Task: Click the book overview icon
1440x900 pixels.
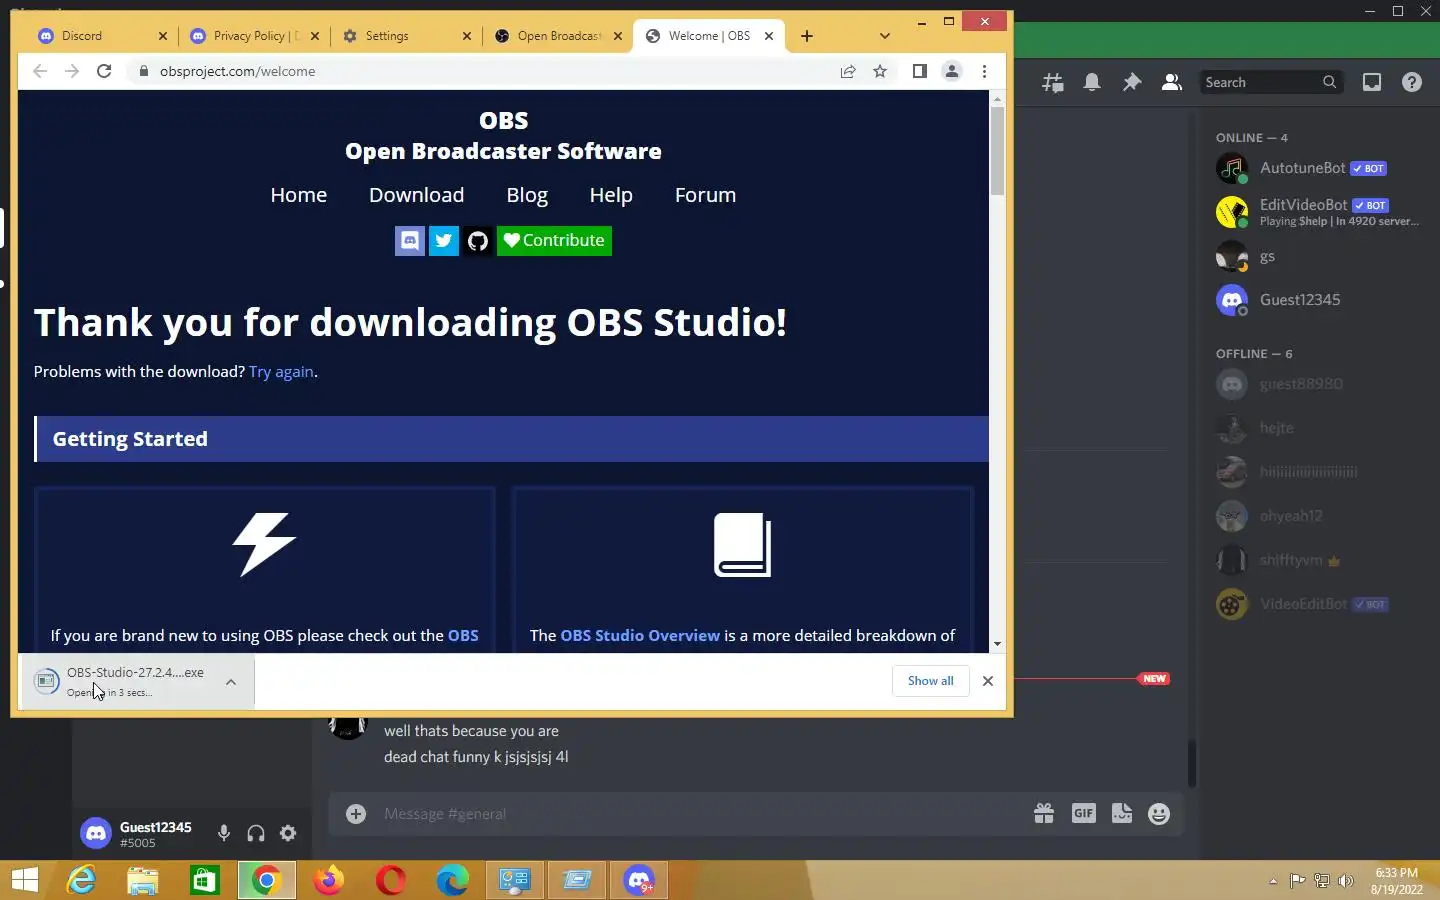Action: 743,545
